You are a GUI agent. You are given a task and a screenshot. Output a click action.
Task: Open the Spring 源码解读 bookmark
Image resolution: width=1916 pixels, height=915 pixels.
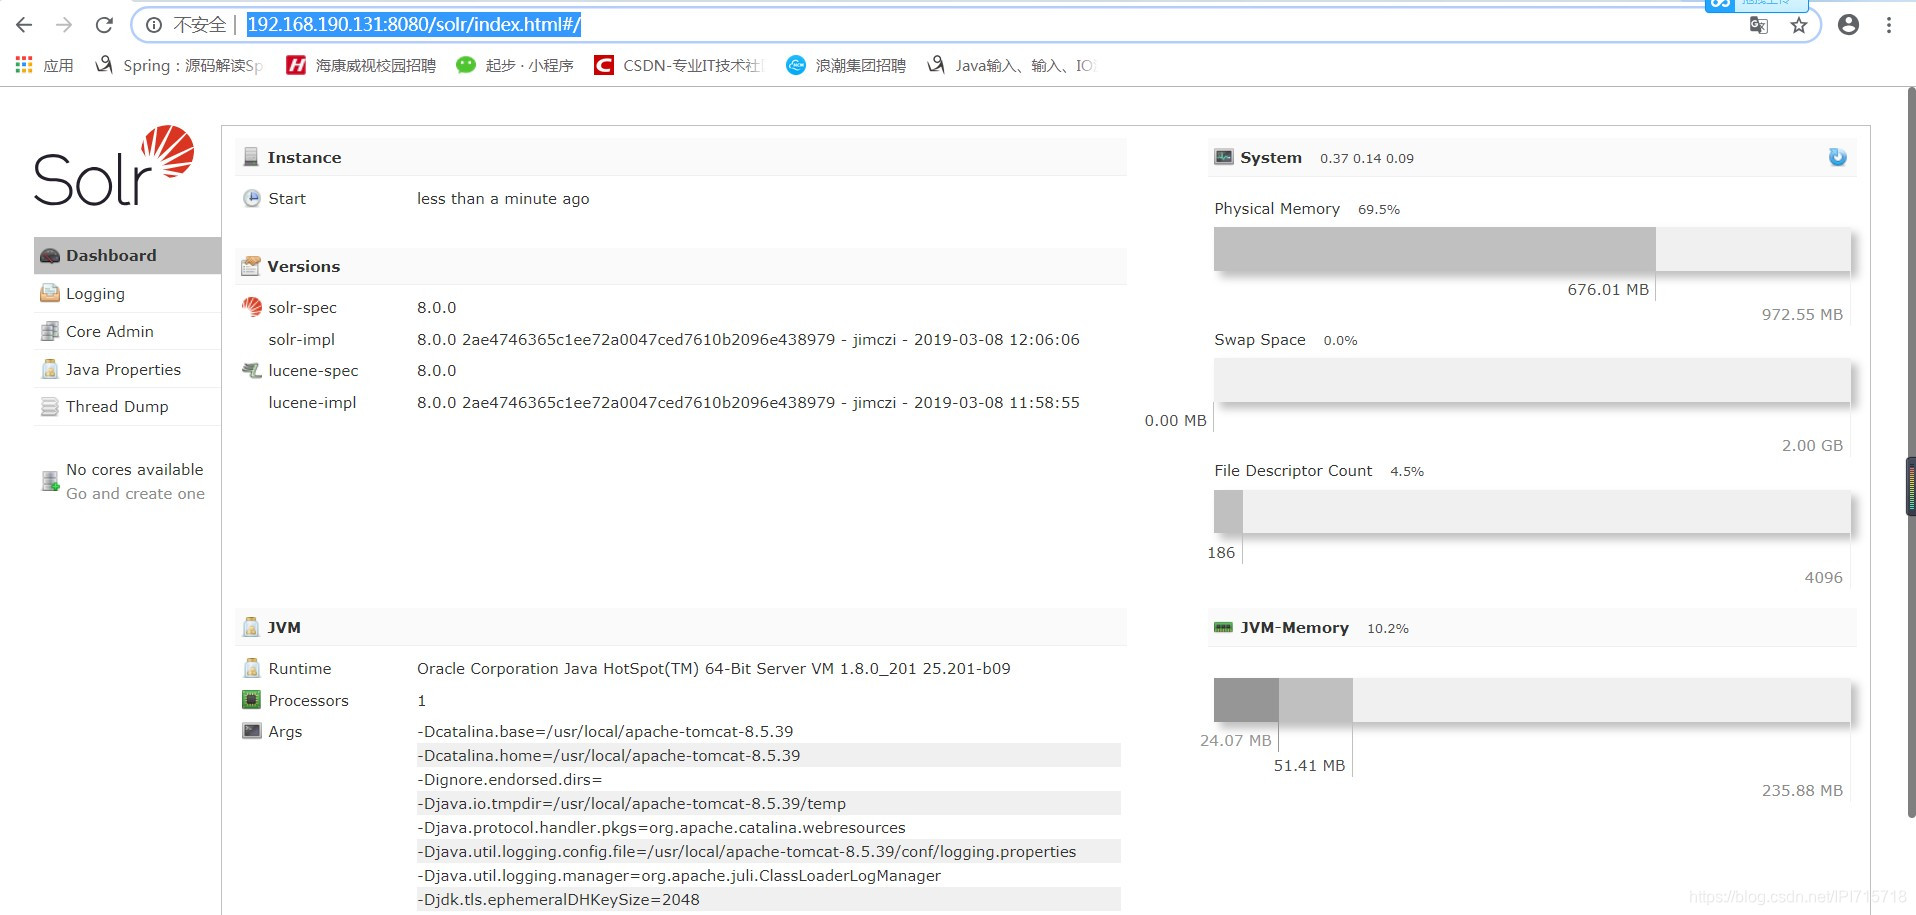coord(180,65)
